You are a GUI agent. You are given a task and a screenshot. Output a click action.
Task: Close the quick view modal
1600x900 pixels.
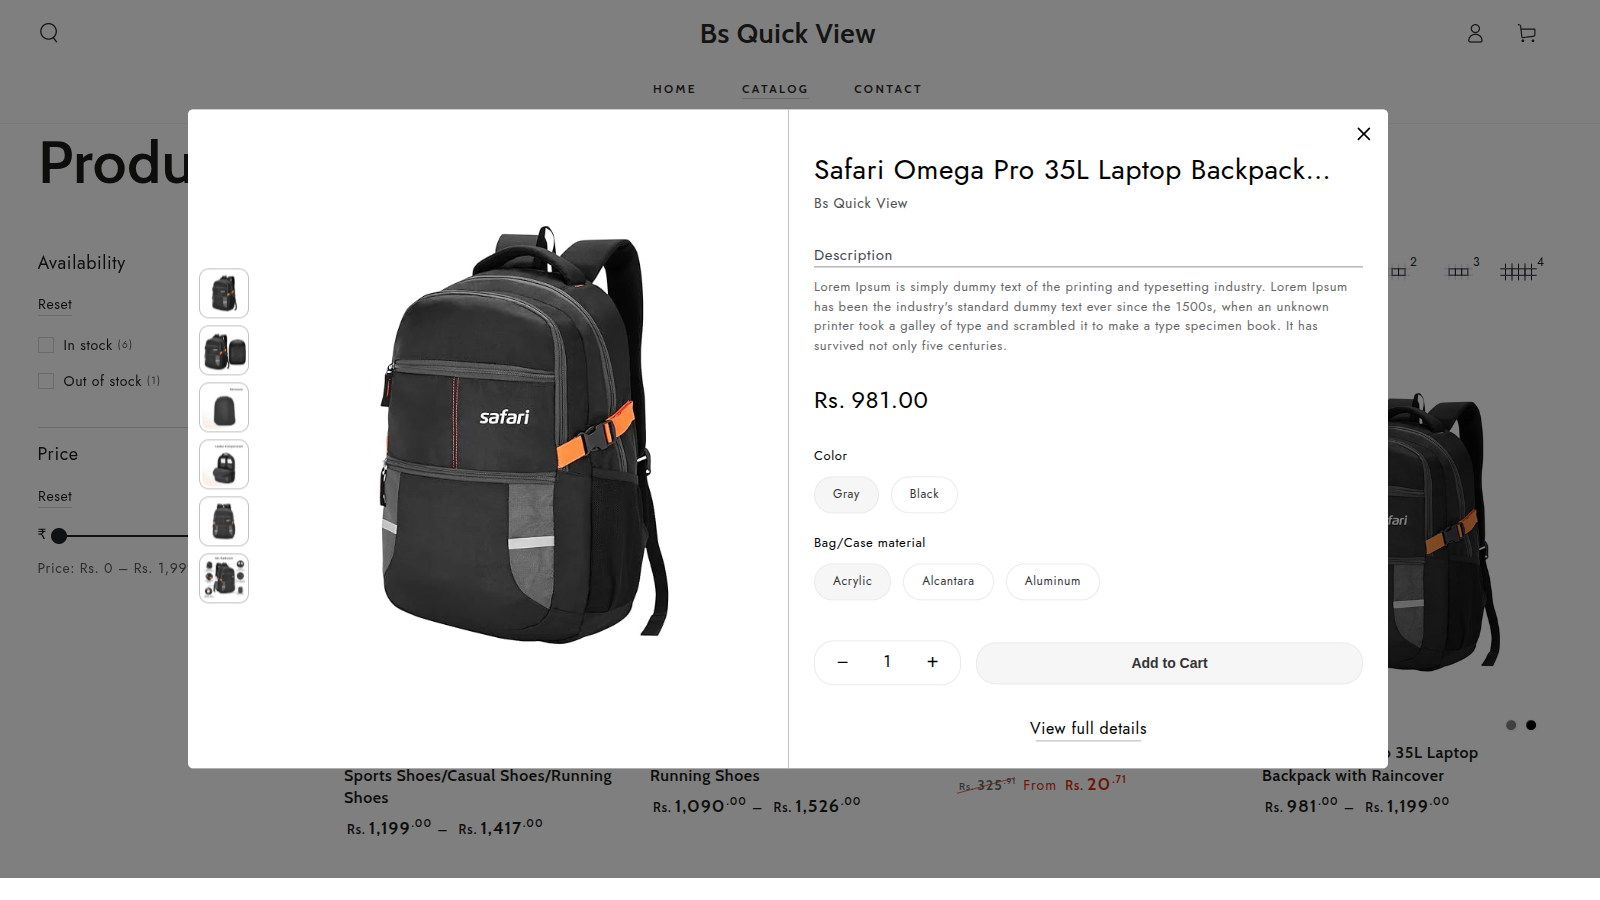click(1363, 134)
